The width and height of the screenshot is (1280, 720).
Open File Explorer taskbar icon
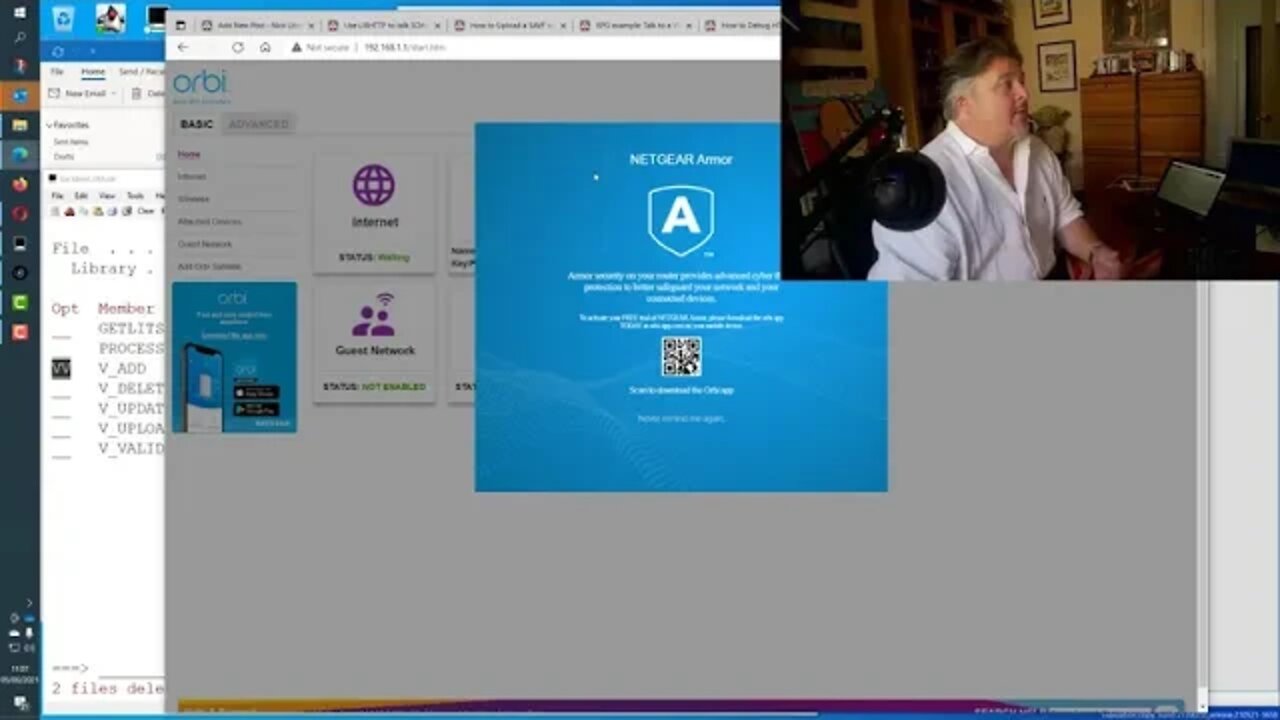(x=19, y=125)
